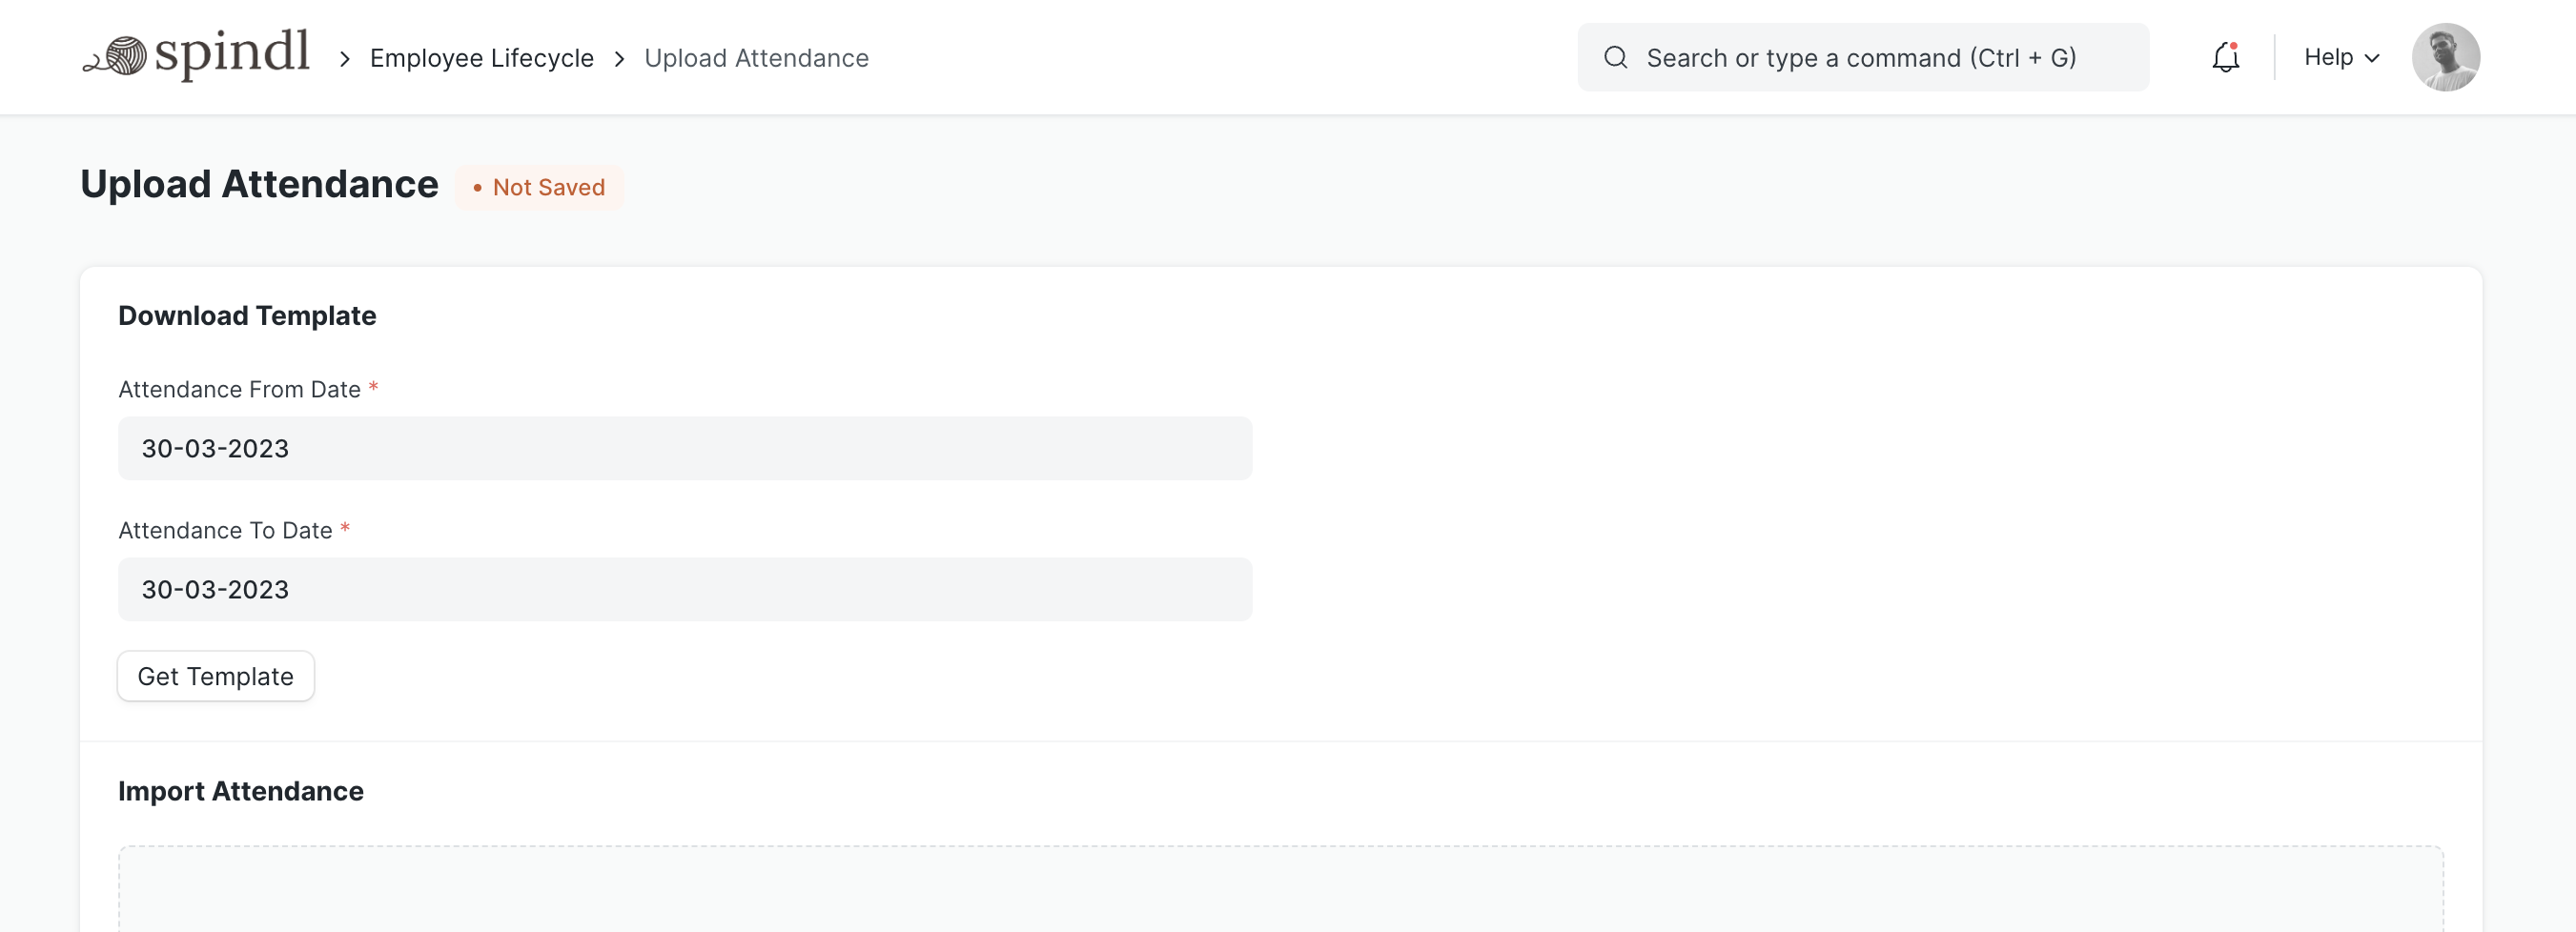Focus the search command bar
The width and height of the screenshot is (2576, 932).
1860,57
